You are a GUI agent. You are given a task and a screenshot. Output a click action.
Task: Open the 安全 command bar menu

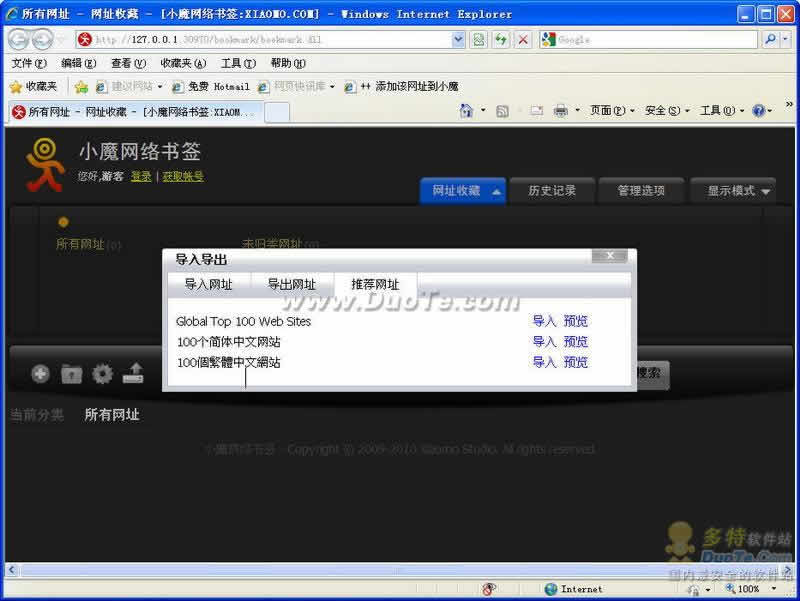click(667, 111)
